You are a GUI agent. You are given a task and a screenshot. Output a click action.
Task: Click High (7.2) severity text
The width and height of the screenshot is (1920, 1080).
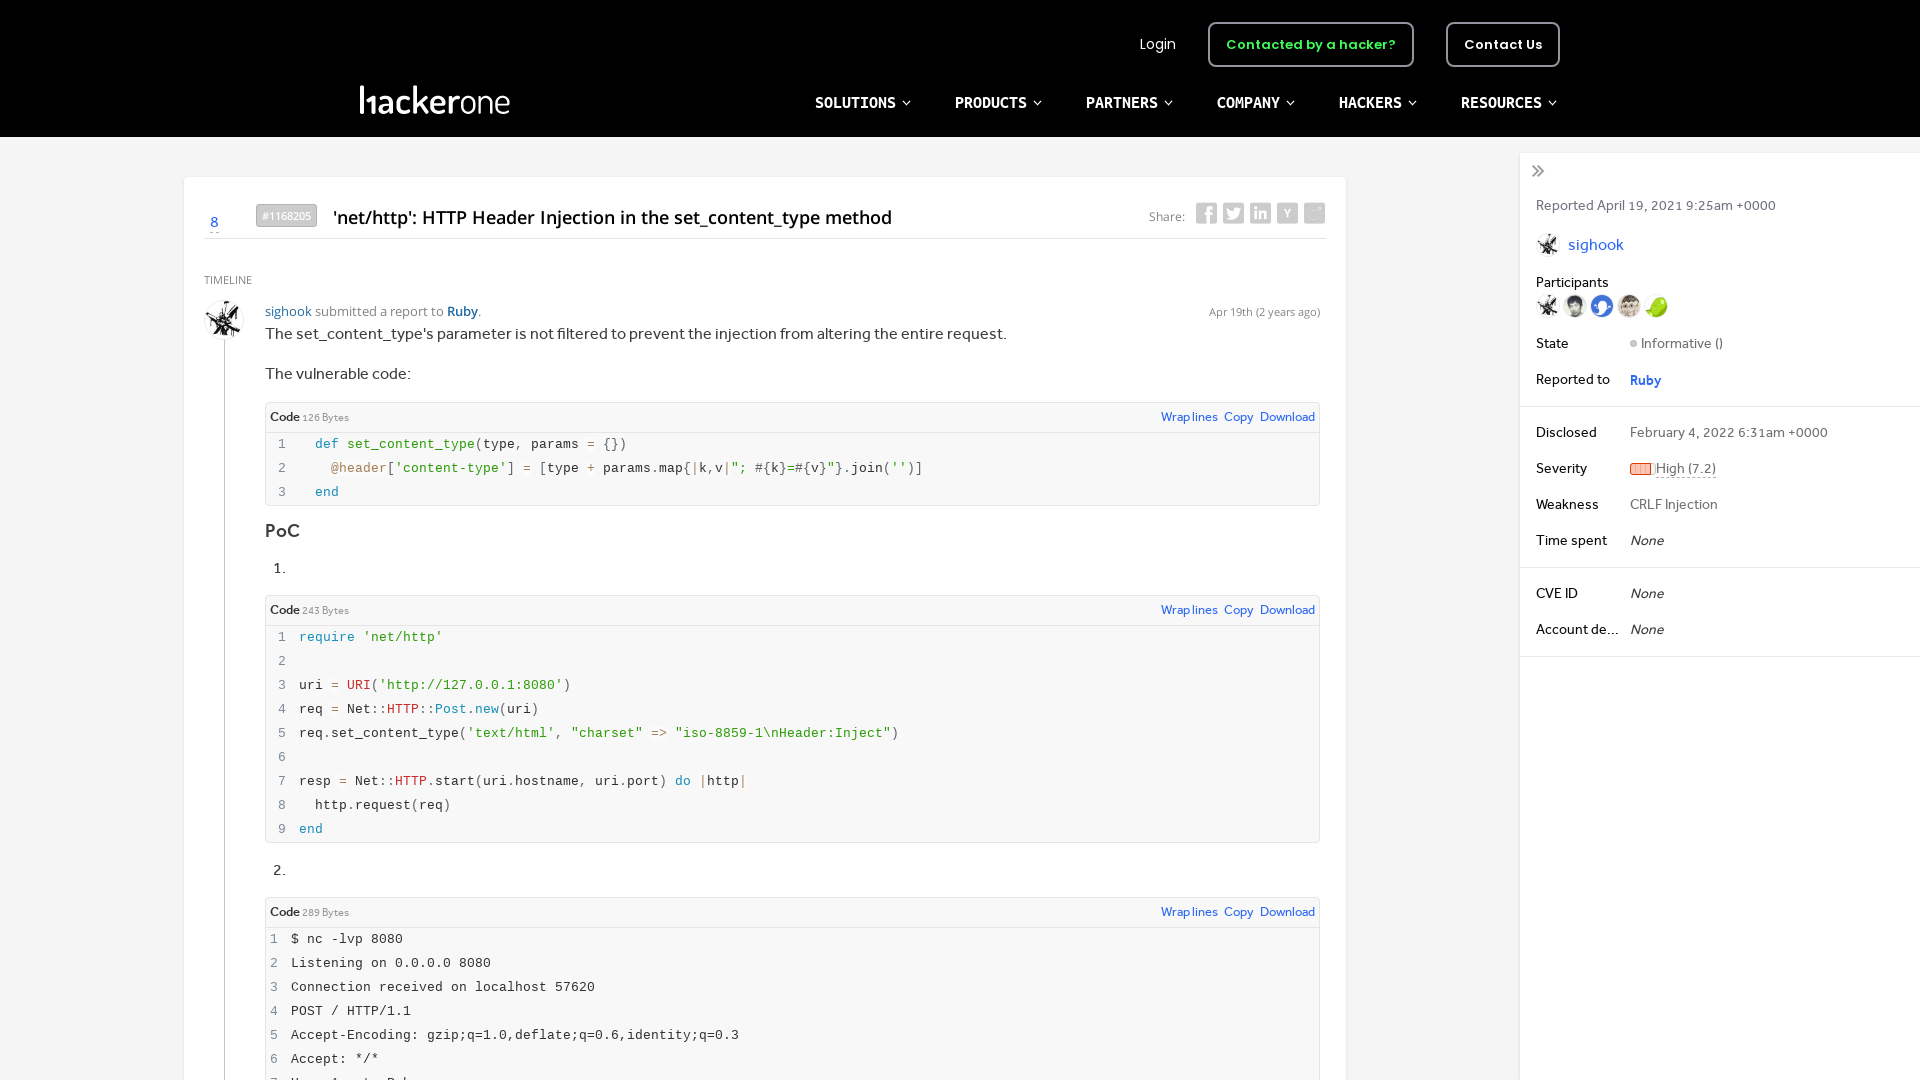click(x=1686, y=469)
